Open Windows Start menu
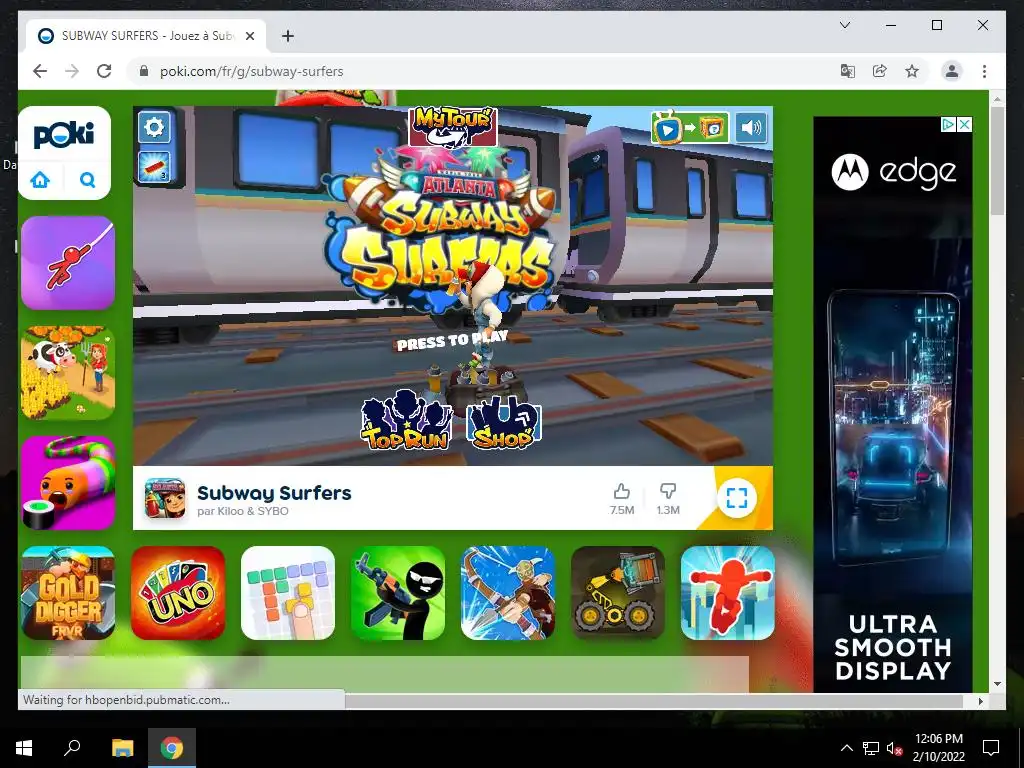The image size is (1024, 768). click(24, 748)
